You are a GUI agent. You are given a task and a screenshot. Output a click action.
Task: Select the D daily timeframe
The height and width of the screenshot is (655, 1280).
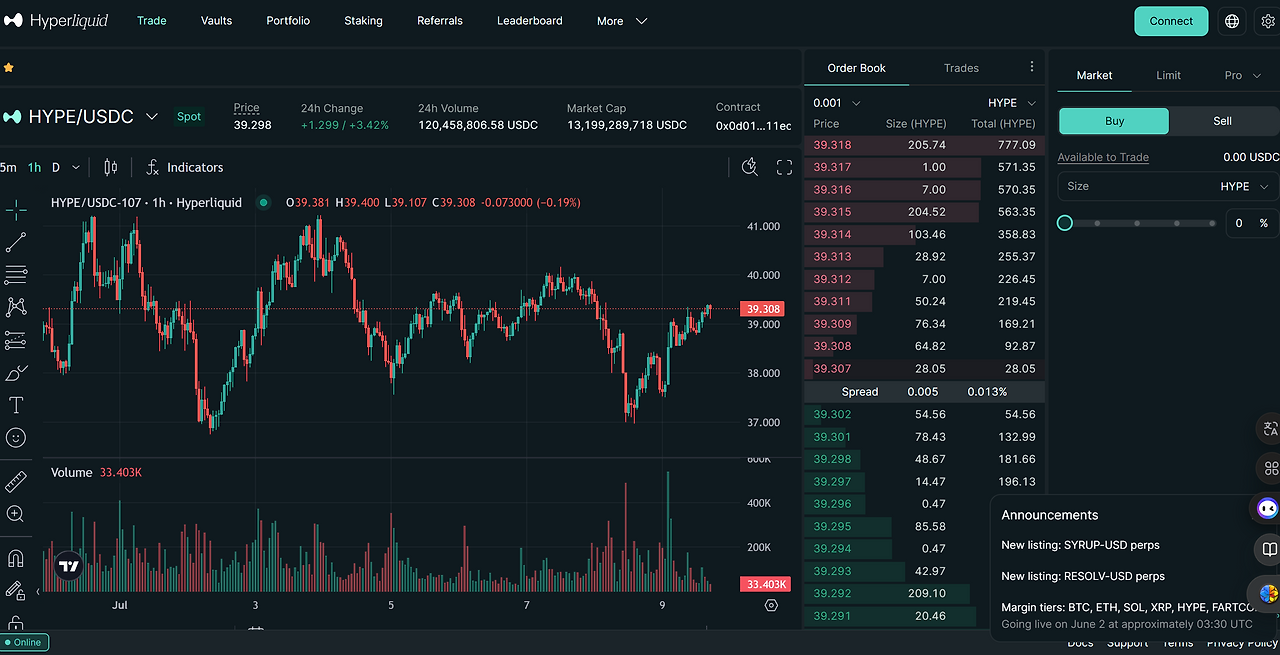tap(56, 167)
